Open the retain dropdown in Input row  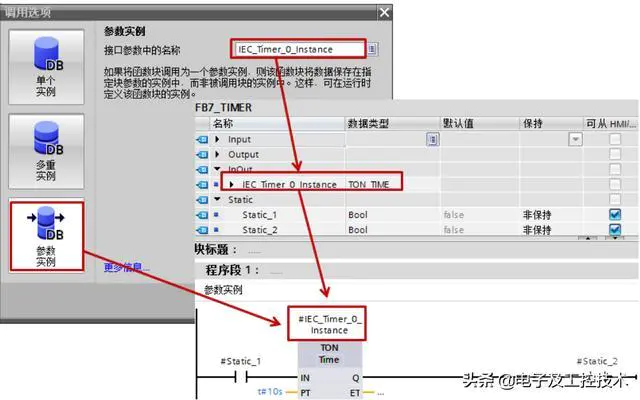click(x=575, y=139)
